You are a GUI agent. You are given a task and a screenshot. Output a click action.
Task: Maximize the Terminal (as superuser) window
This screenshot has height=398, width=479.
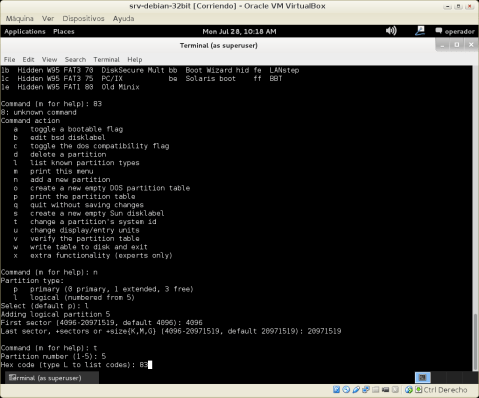[x=457, y=45]
